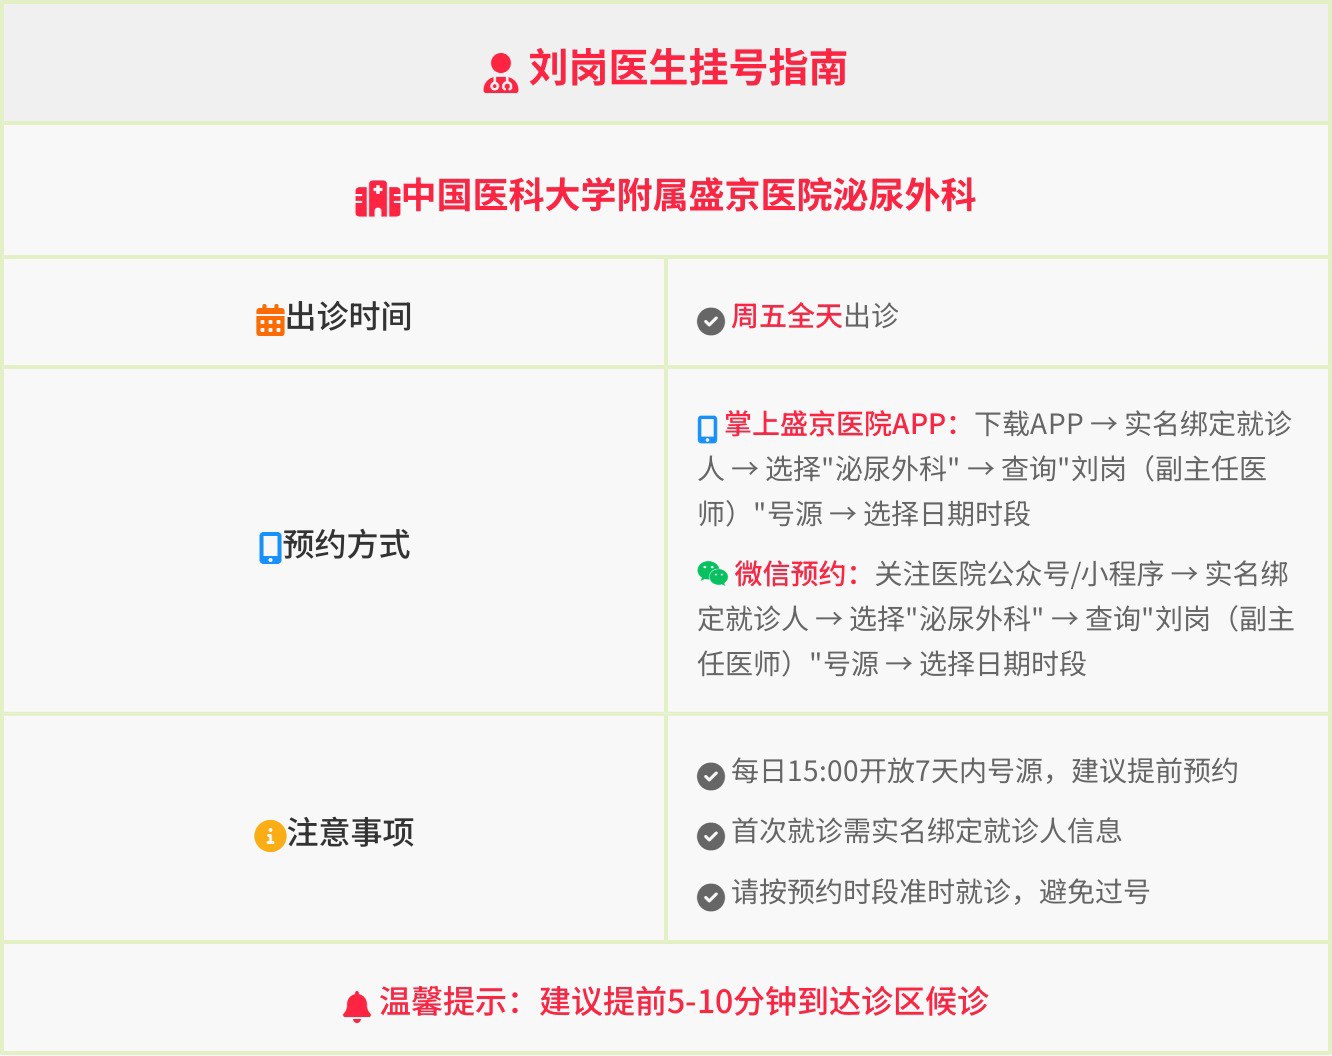Click the red hospital building icon
Screen dimensions: 1332x1056
[x=378, y=199]
